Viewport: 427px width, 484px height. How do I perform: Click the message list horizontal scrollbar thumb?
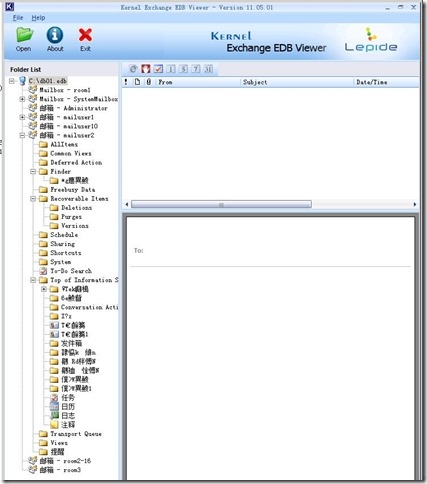[221, 204]
